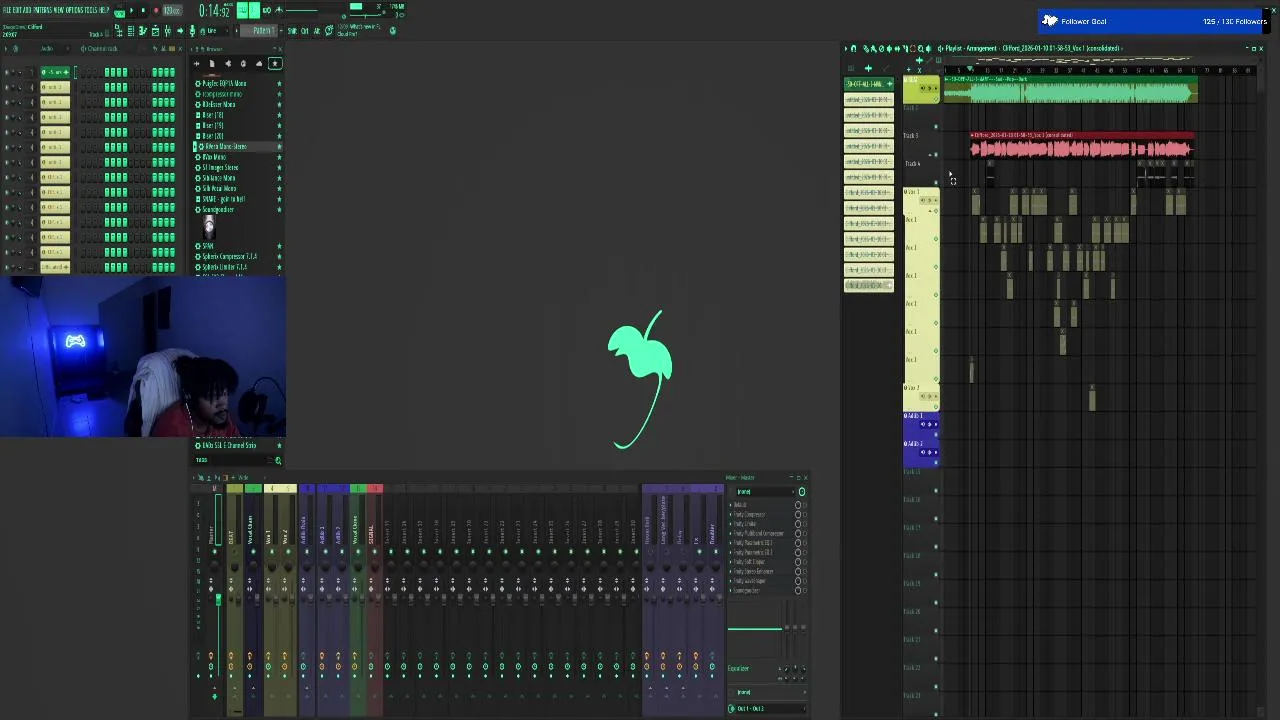
Task: Click the search icon beside TAGS
Action: click(278, 460)
